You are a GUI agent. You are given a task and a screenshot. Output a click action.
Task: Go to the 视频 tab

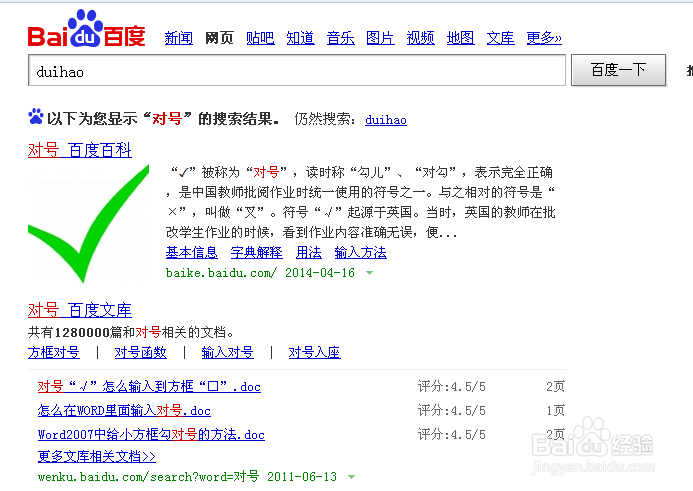pos(421,38)
